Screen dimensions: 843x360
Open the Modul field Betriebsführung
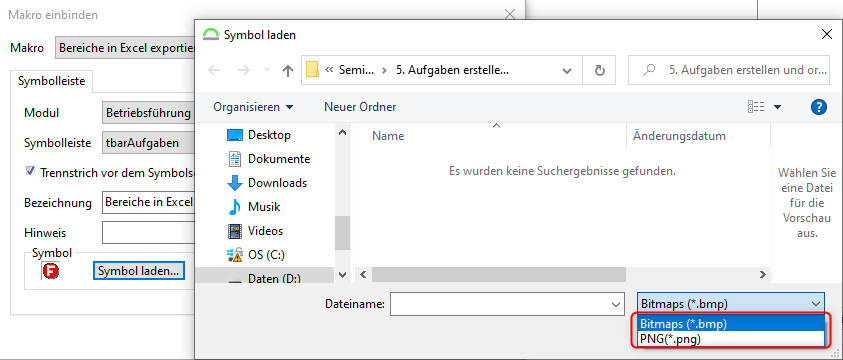click(148, 113)
